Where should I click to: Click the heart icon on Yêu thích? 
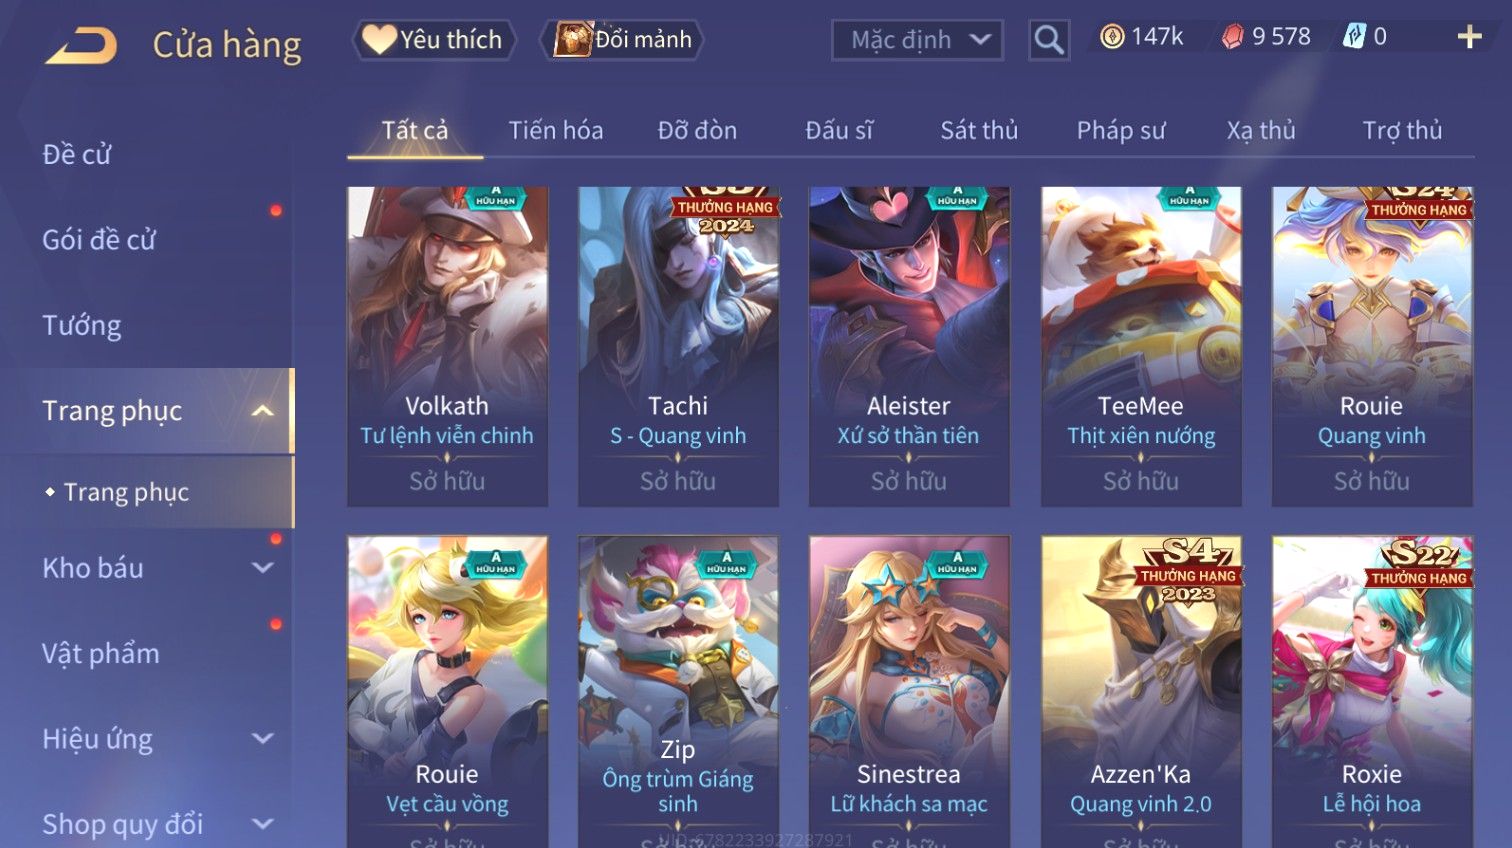point(379,39)
